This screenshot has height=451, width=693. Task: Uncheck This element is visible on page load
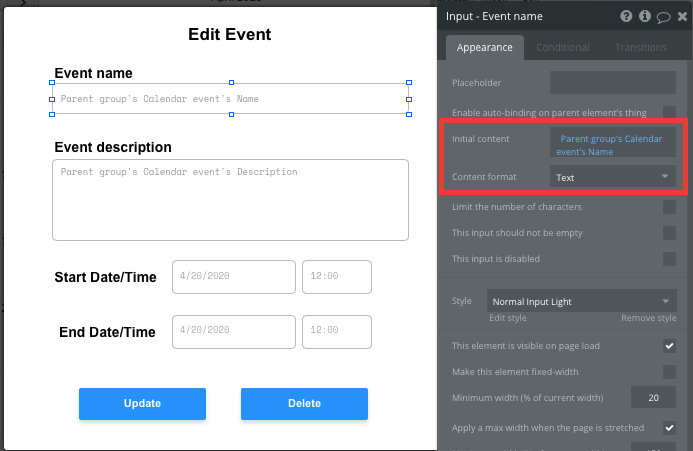point(669,346)
